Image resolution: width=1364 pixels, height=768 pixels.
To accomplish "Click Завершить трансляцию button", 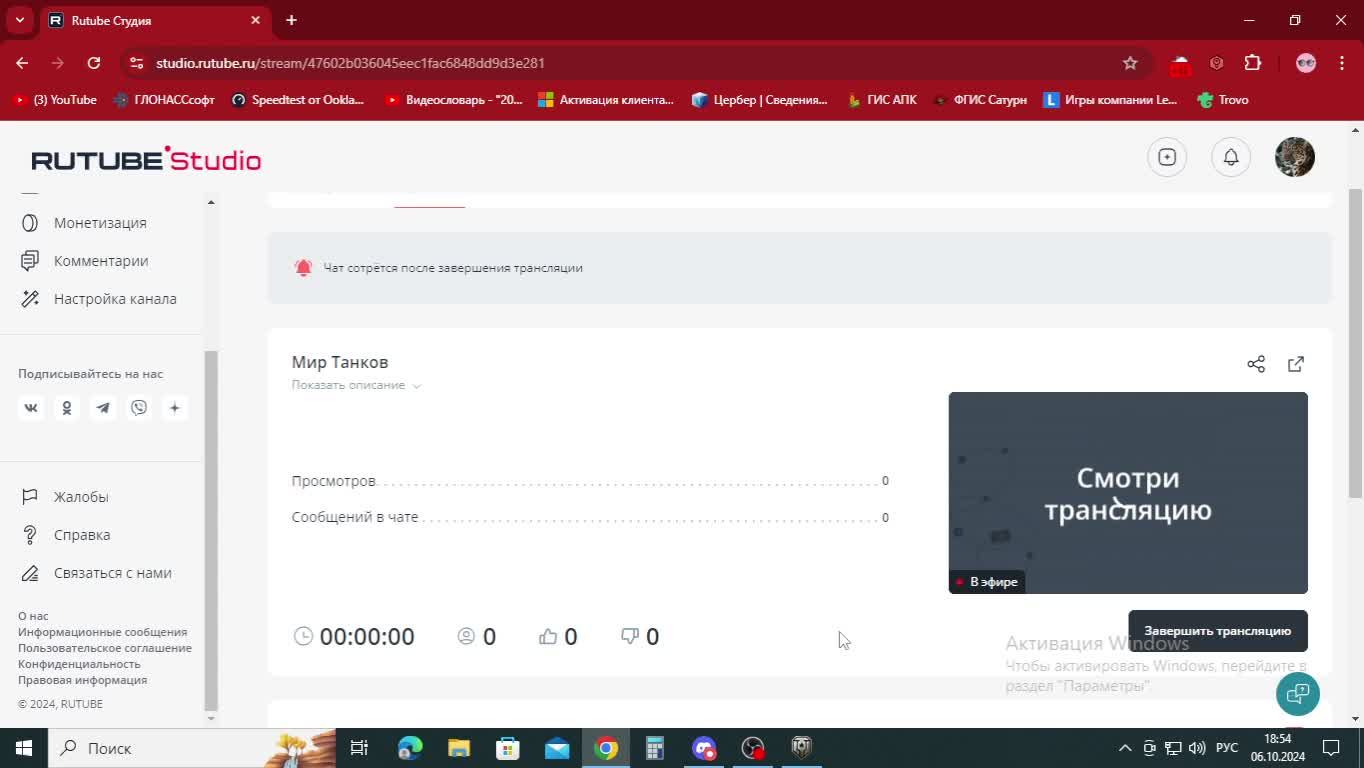I will pos(1218,631).
